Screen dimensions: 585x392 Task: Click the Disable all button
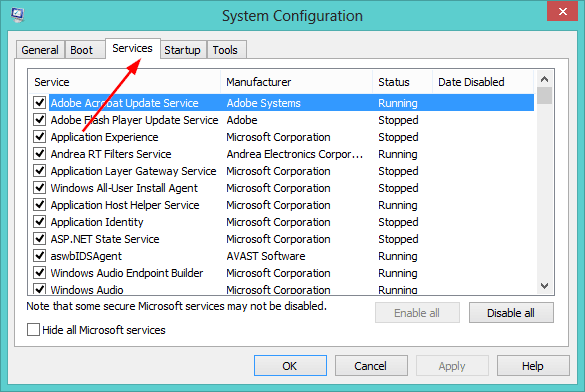[x=511, y=313]
